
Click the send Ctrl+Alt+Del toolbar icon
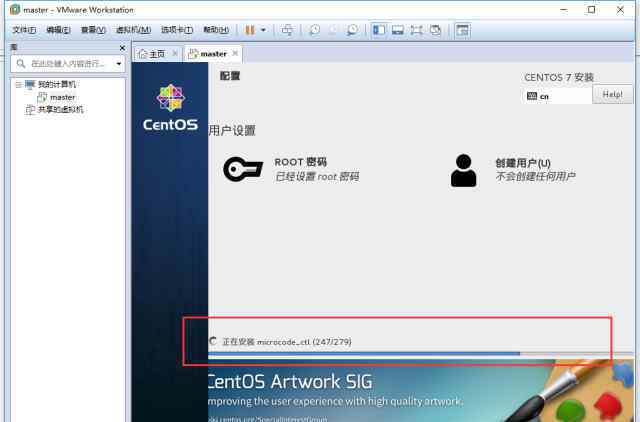coord(287,30)
